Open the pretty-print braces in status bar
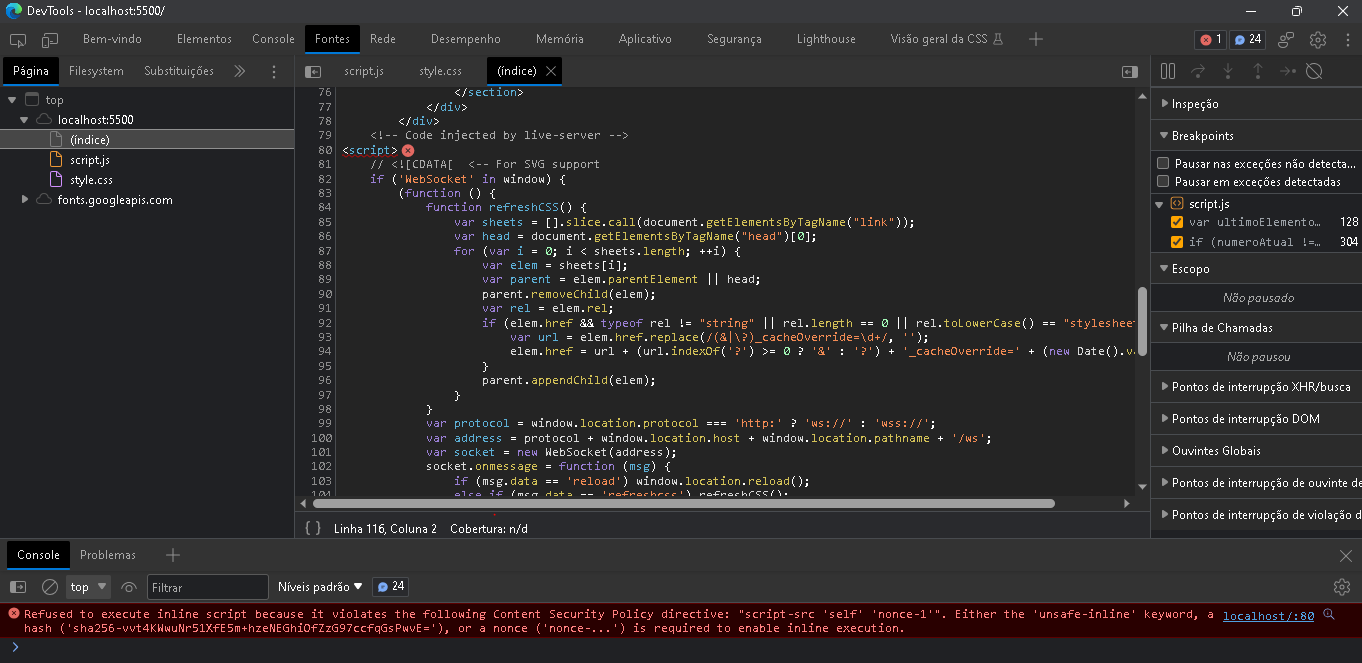The height and width of the screenshot is (663, 1362). (311, 528)
